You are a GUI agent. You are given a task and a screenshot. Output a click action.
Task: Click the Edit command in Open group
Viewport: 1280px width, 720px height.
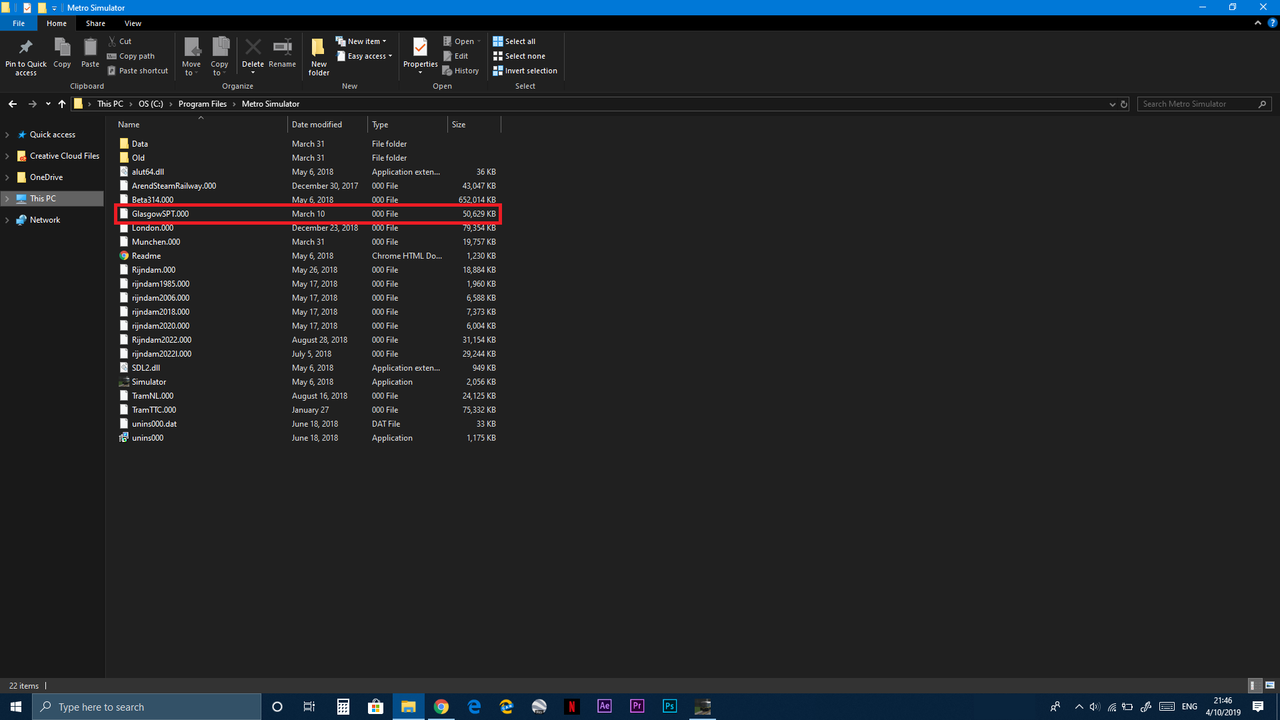455,56
